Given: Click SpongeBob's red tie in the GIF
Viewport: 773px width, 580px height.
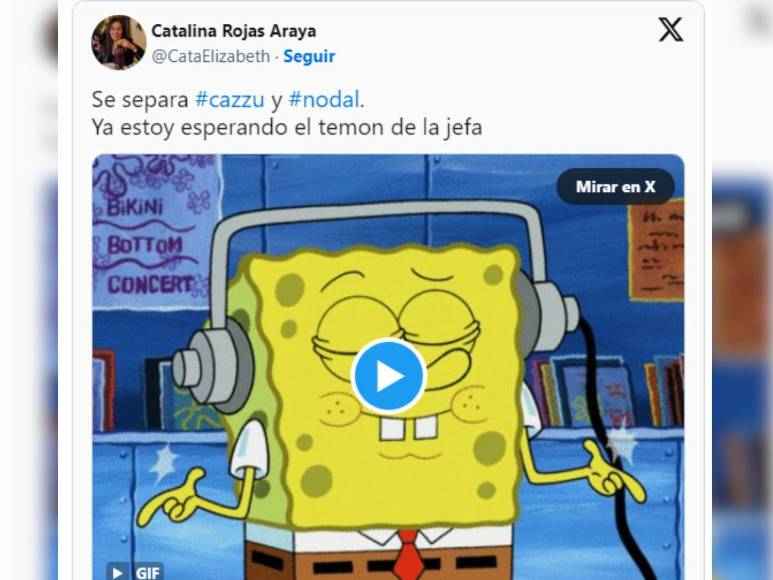Looking at the screenshot, I should 409,555.
